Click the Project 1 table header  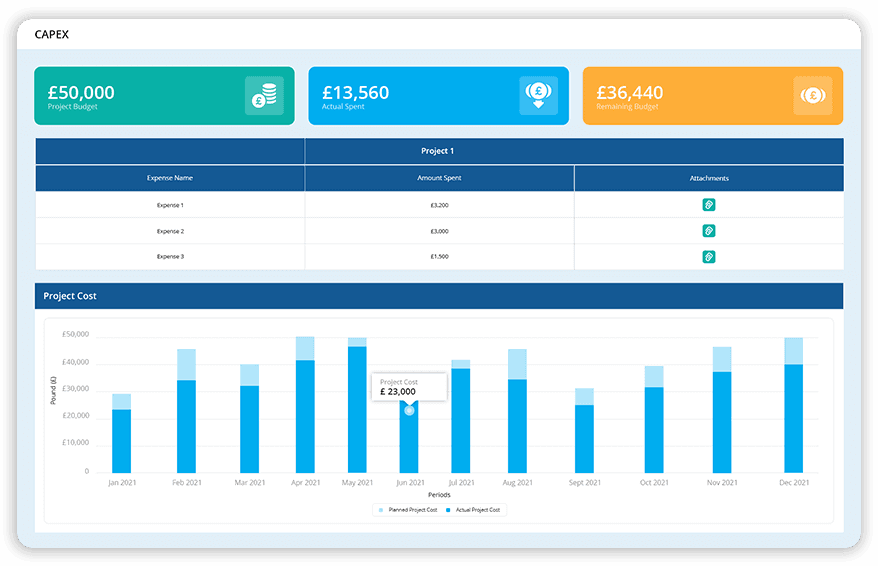tap(437, 151)
